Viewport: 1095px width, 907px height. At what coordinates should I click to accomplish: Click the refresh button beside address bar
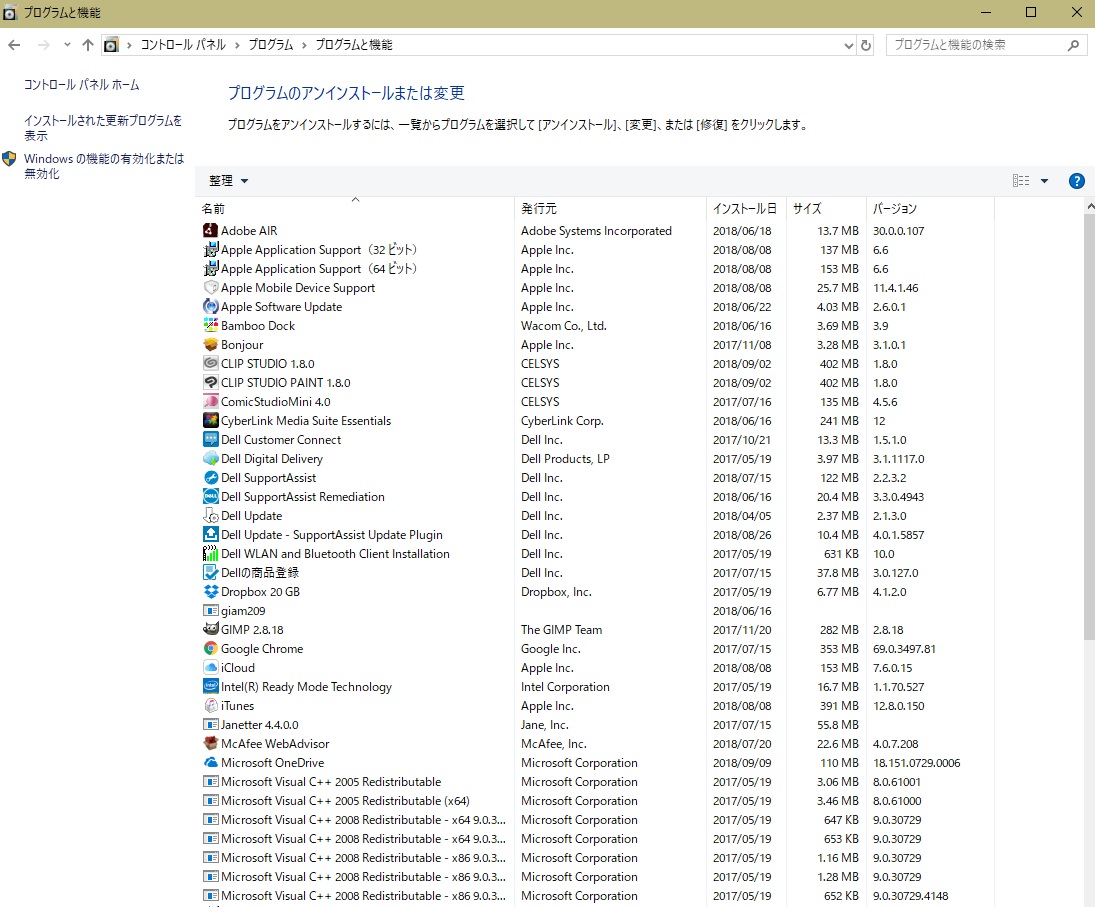[866, 45]
